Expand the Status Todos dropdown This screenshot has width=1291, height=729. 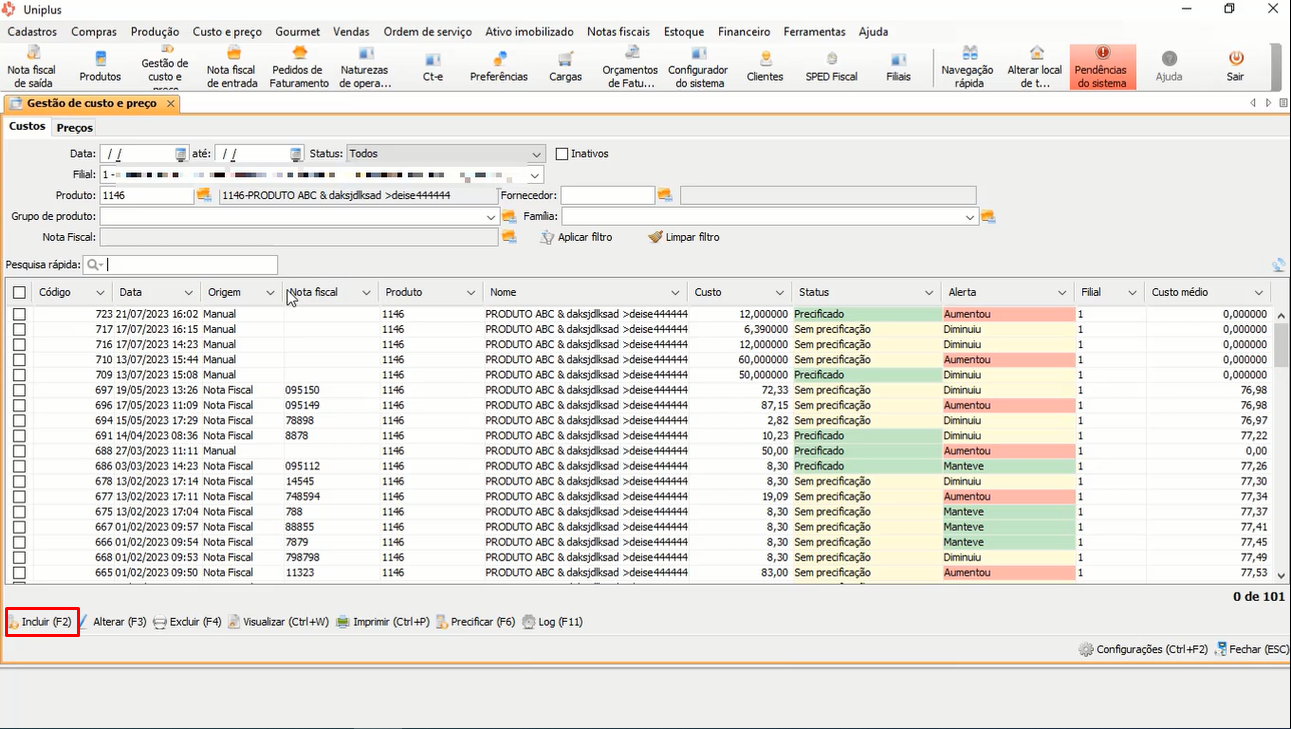[537, 154]
